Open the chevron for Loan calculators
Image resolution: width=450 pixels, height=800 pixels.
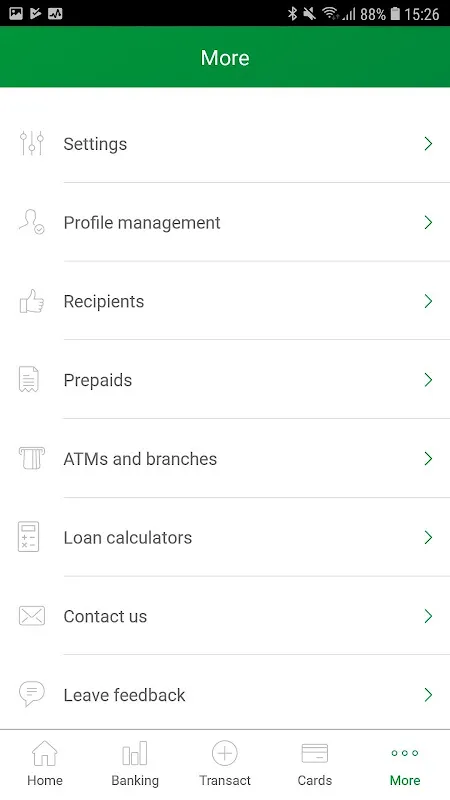[428, 537]
